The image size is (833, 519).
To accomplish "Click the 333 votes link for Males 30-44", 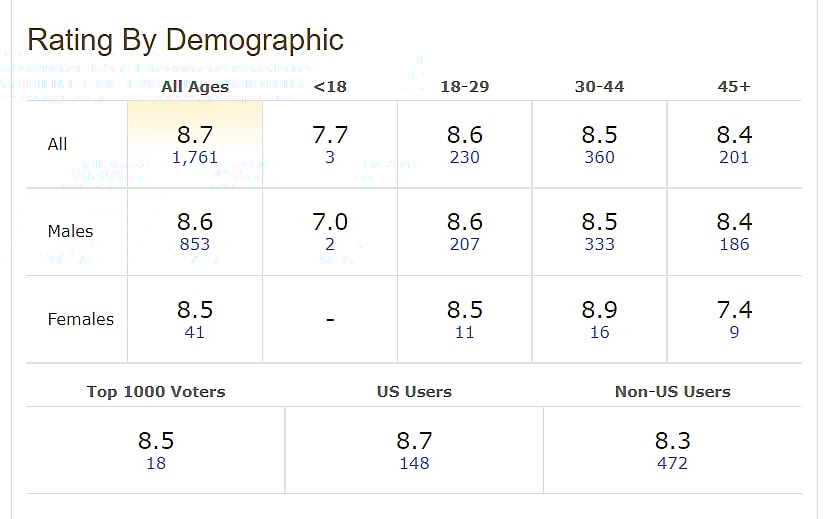I will [600, 244].
